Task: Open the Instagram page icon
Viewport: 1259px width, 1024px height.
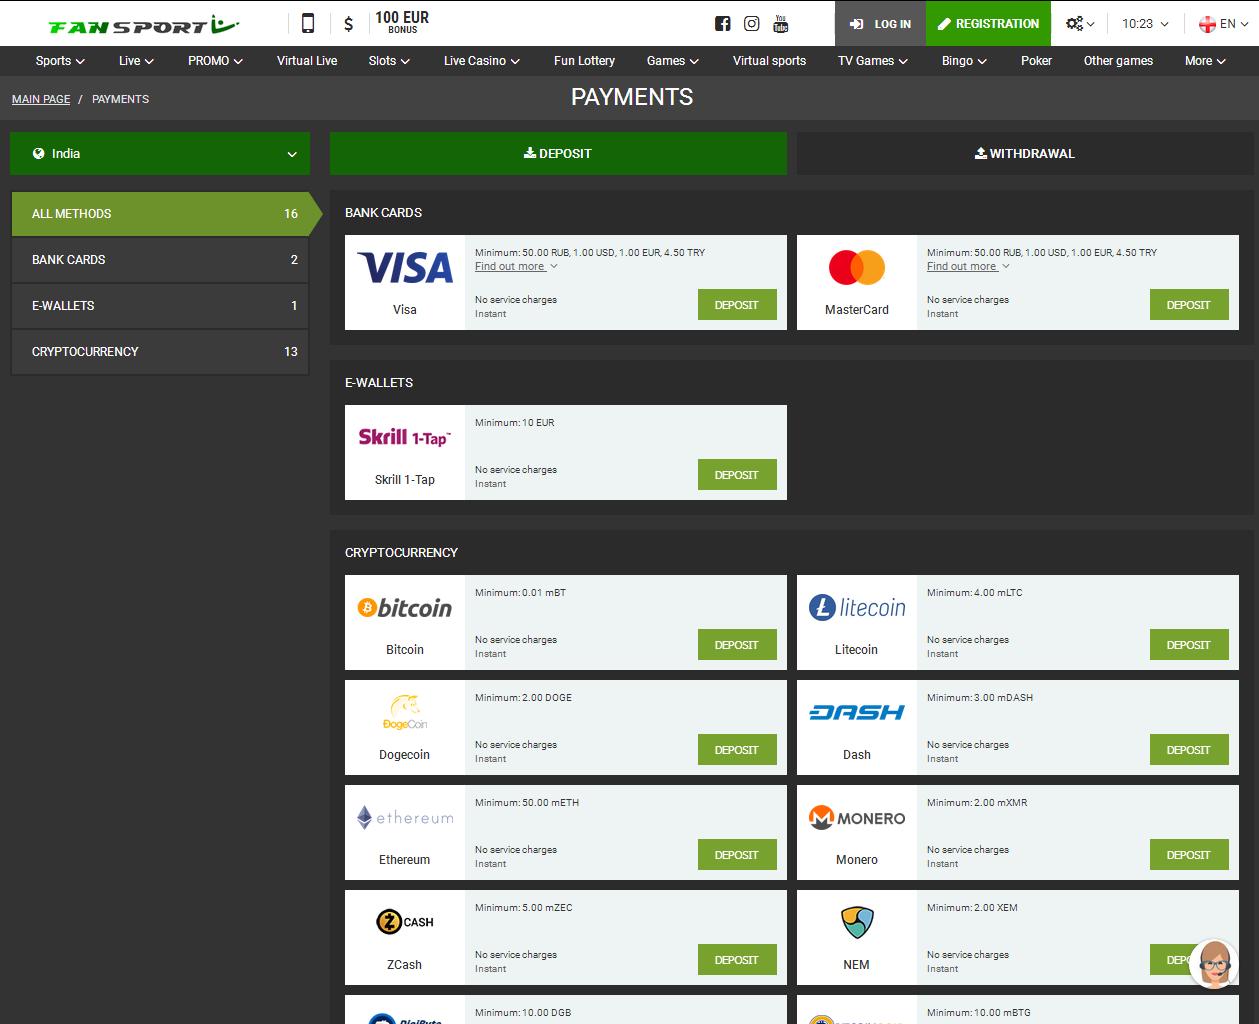Action: coord(751,23)
